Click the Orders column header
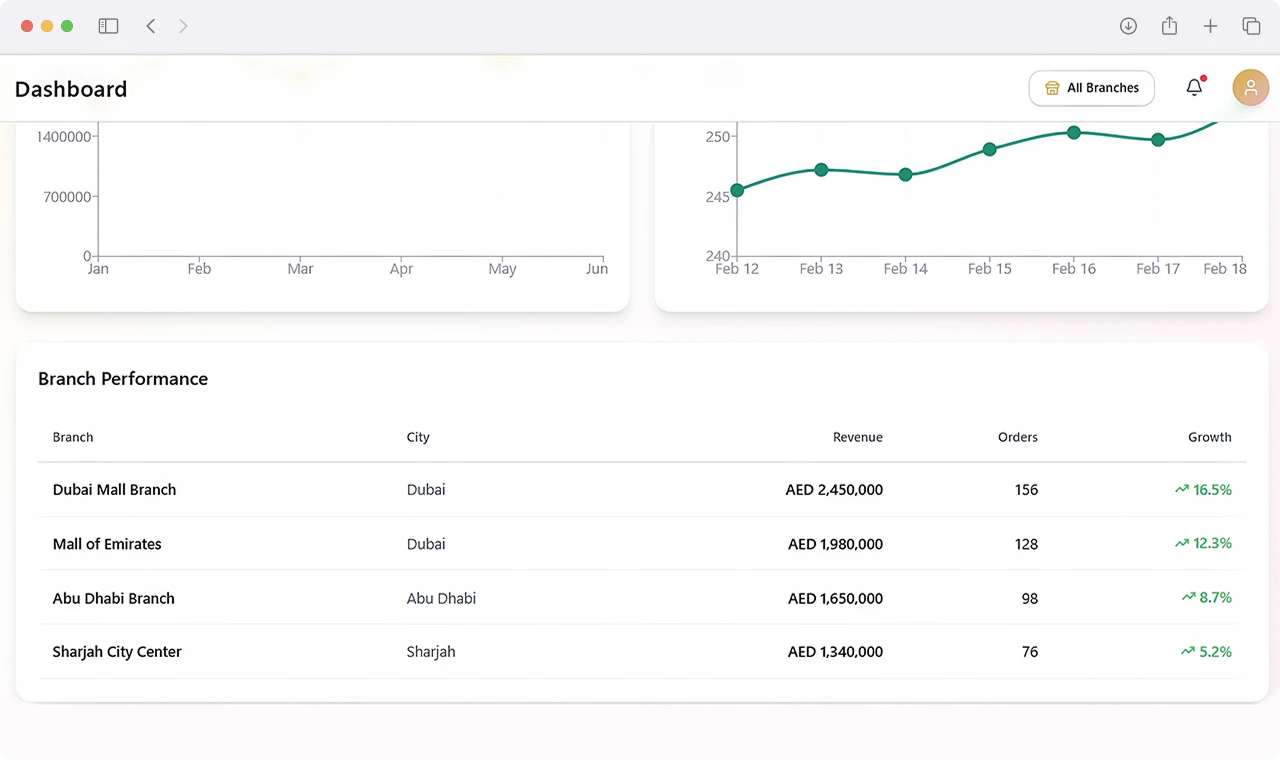This screenshot has width=1280, height=760. click(x=1018, y=437)
